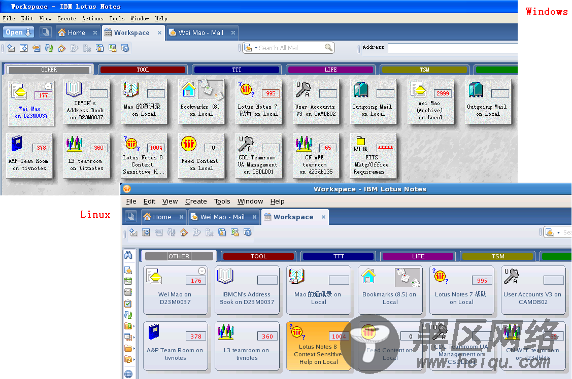Open User Accounts V3 on CAMDB02 tile, Linux
Viewport: 572px width, 379px height.
click(x=533, y=290)
